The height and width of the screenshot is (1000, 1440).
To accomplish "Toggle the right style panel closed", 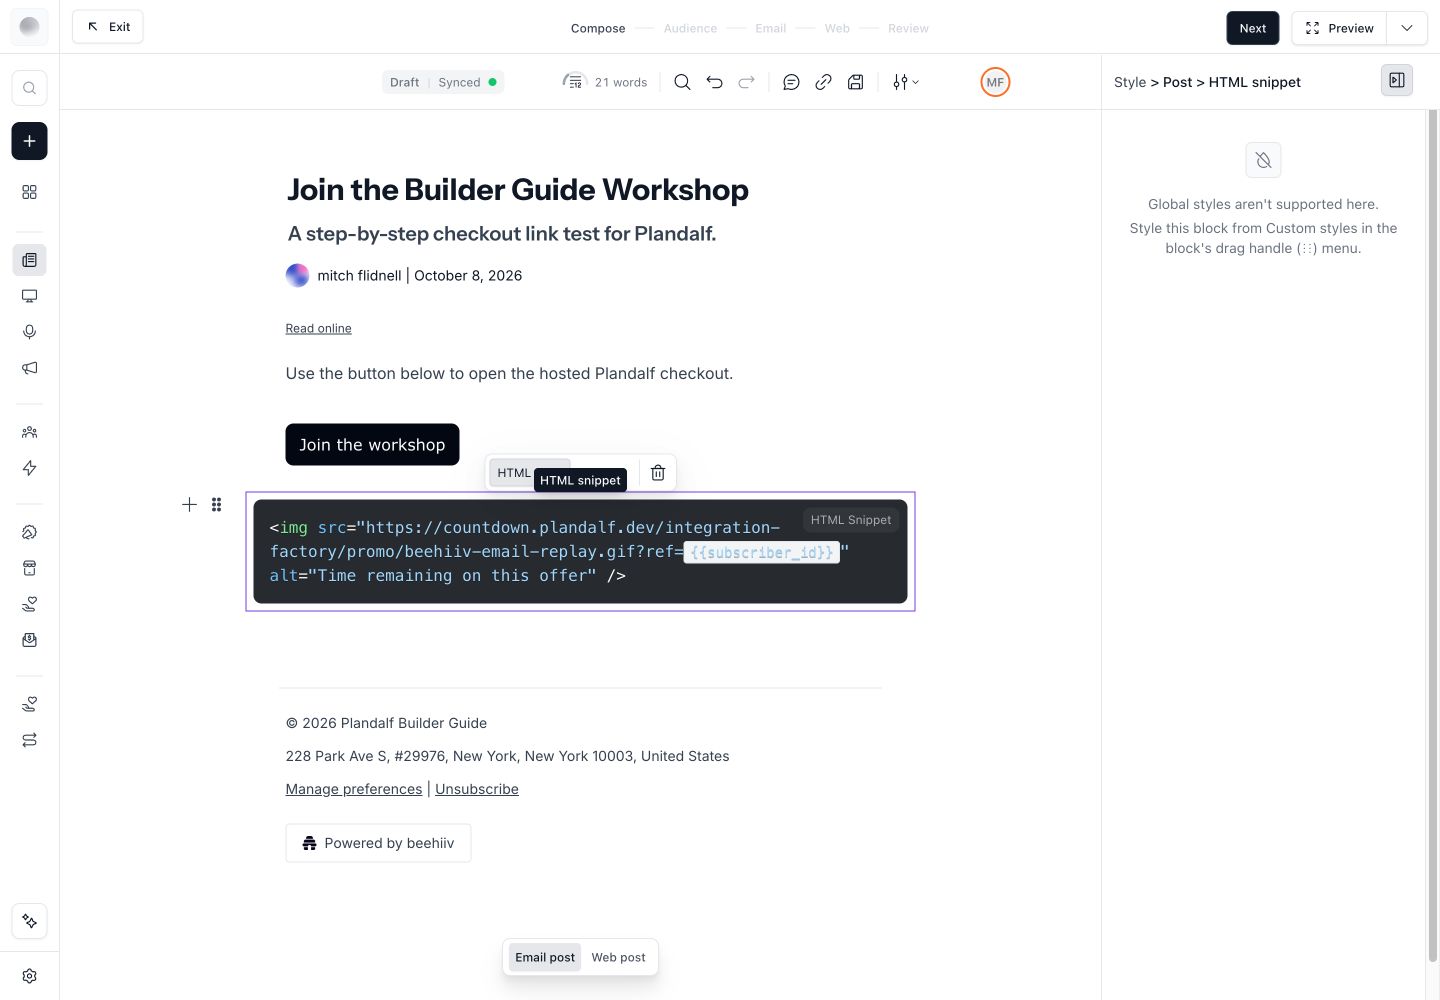I will click(1397, 80).
